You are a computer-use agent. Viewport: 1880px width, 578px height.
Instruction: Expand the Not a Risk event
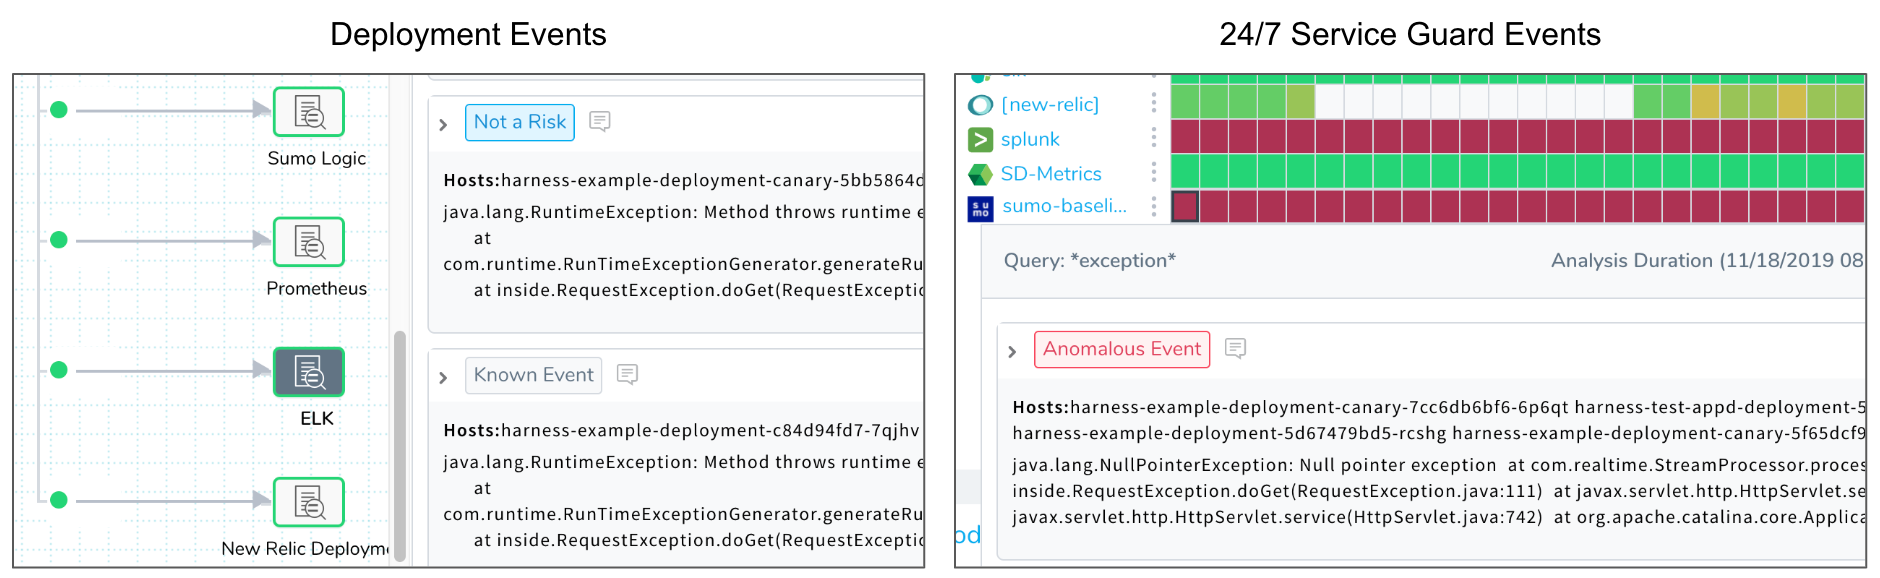tap(443, 125)
